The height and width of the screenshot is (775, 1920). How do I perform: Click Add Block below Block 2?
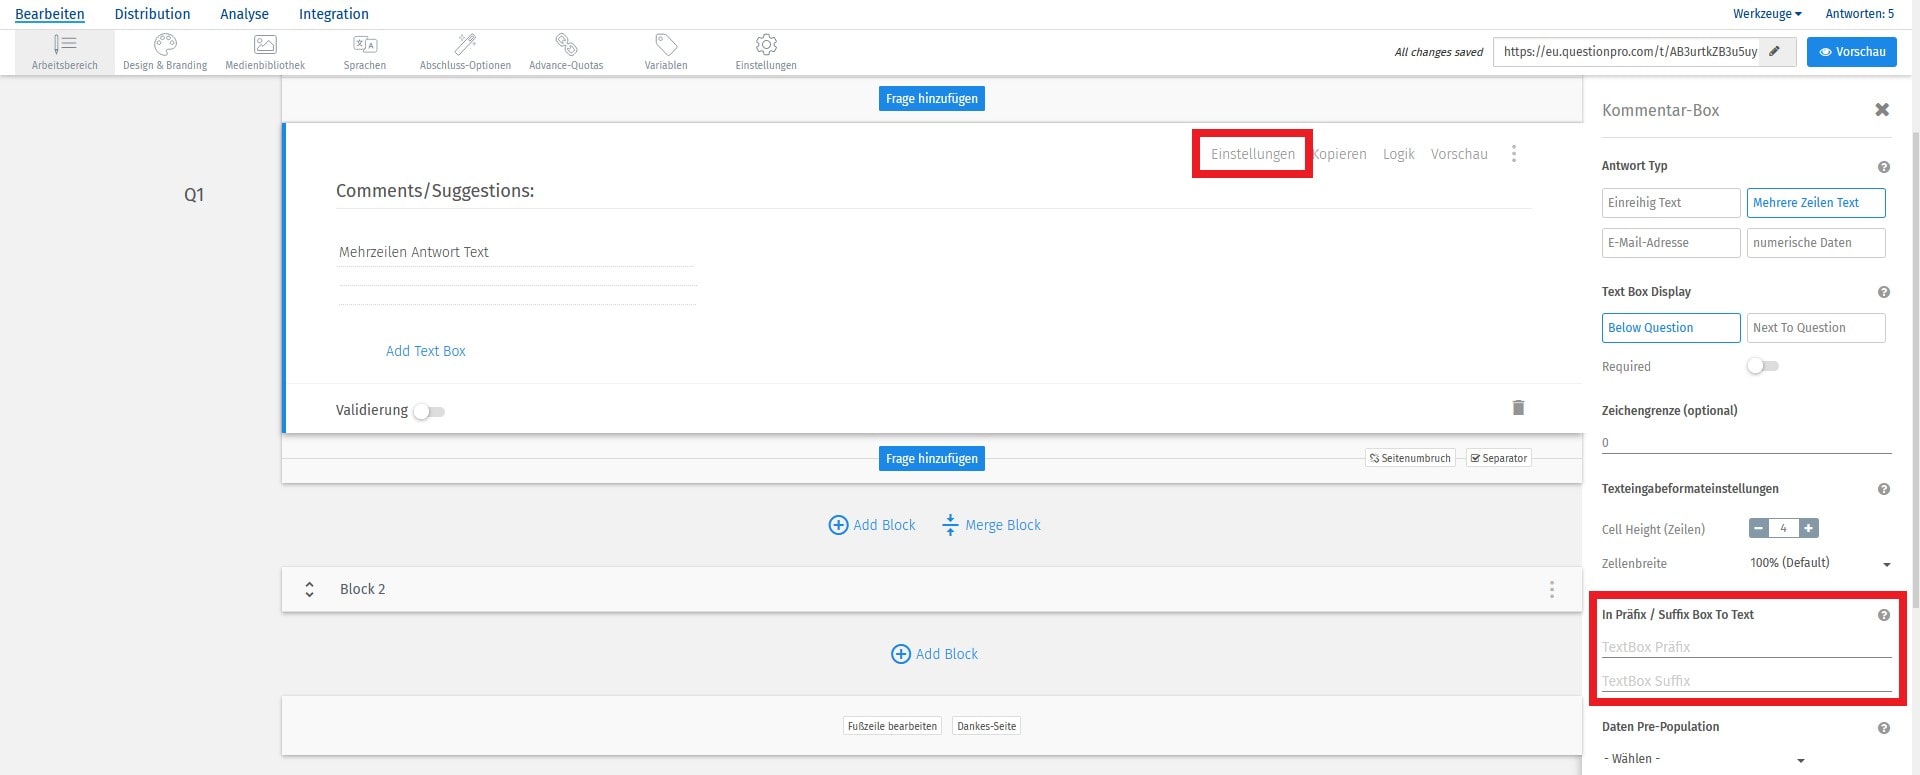click(x=934, y=654)
